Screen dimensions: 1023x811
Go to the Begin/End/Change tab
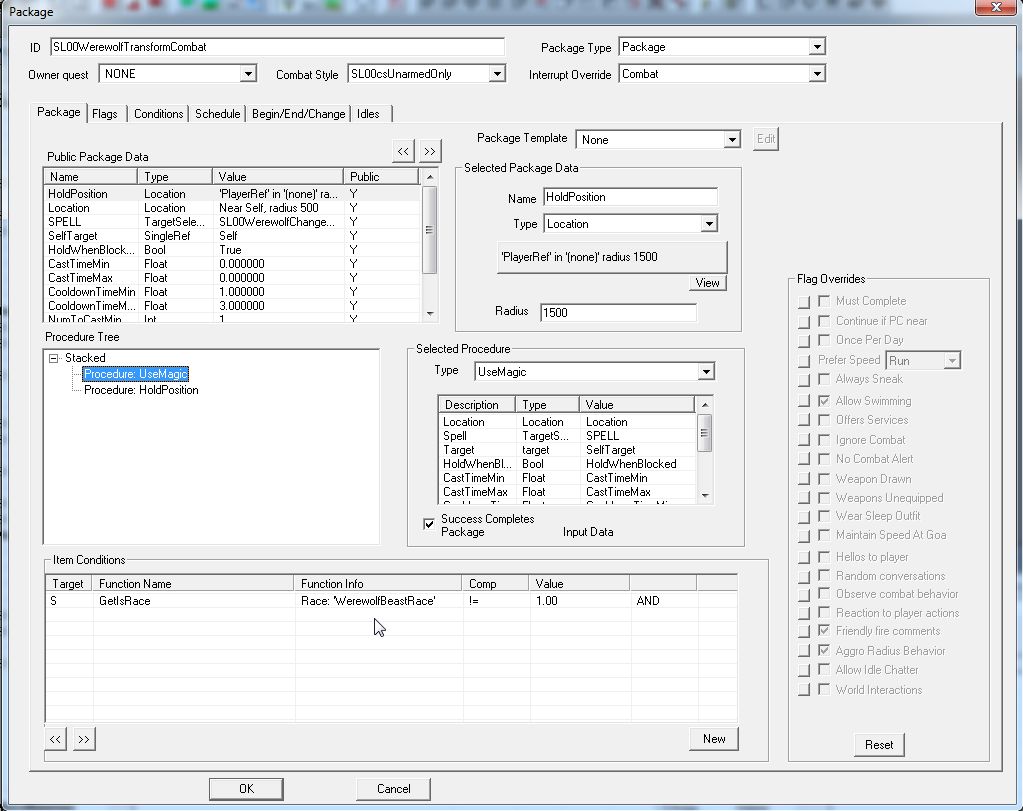pos(298,114)
